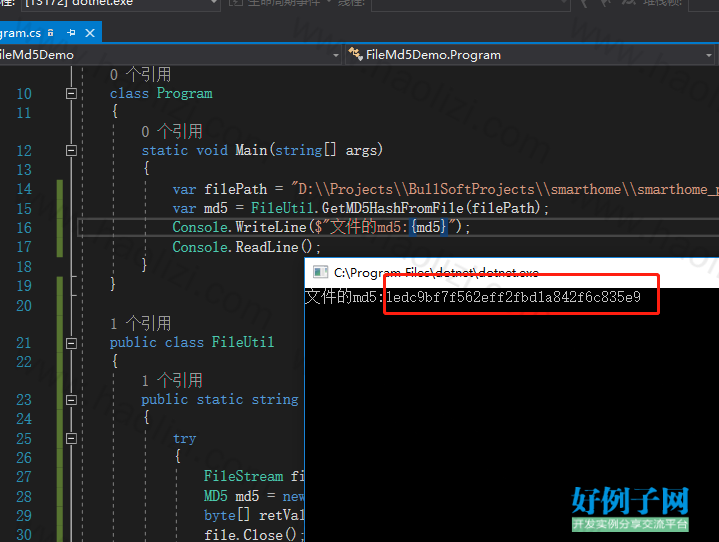The height and width of the screenshot is (542, 719).
Task: Click file.Close() on line 30
Action: [x=250, y=535]
